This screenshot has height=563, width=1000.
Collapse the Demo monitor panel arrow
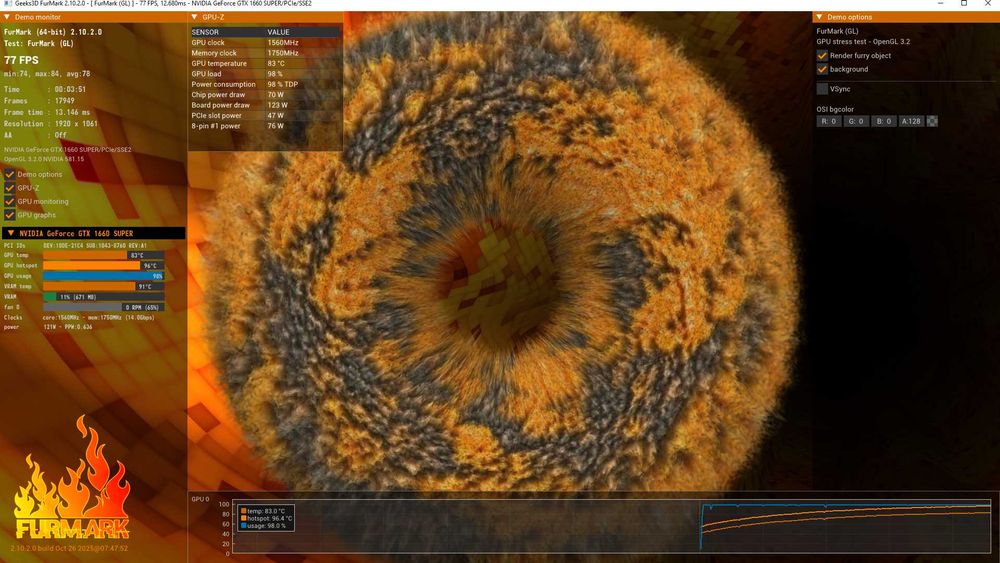(7, 17)
